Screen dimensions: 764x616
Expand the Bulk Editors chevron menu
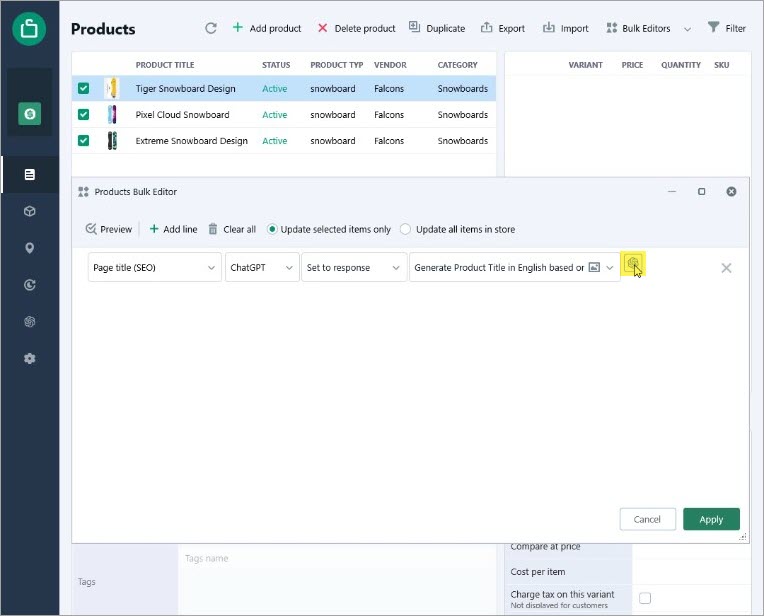point(687,29)
